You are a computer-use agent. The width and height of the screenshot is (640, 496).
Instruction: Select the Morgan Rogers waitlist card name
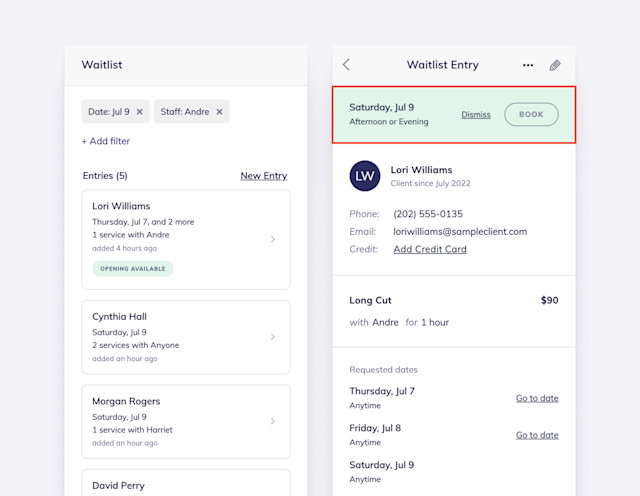click(x=126, y=401)
